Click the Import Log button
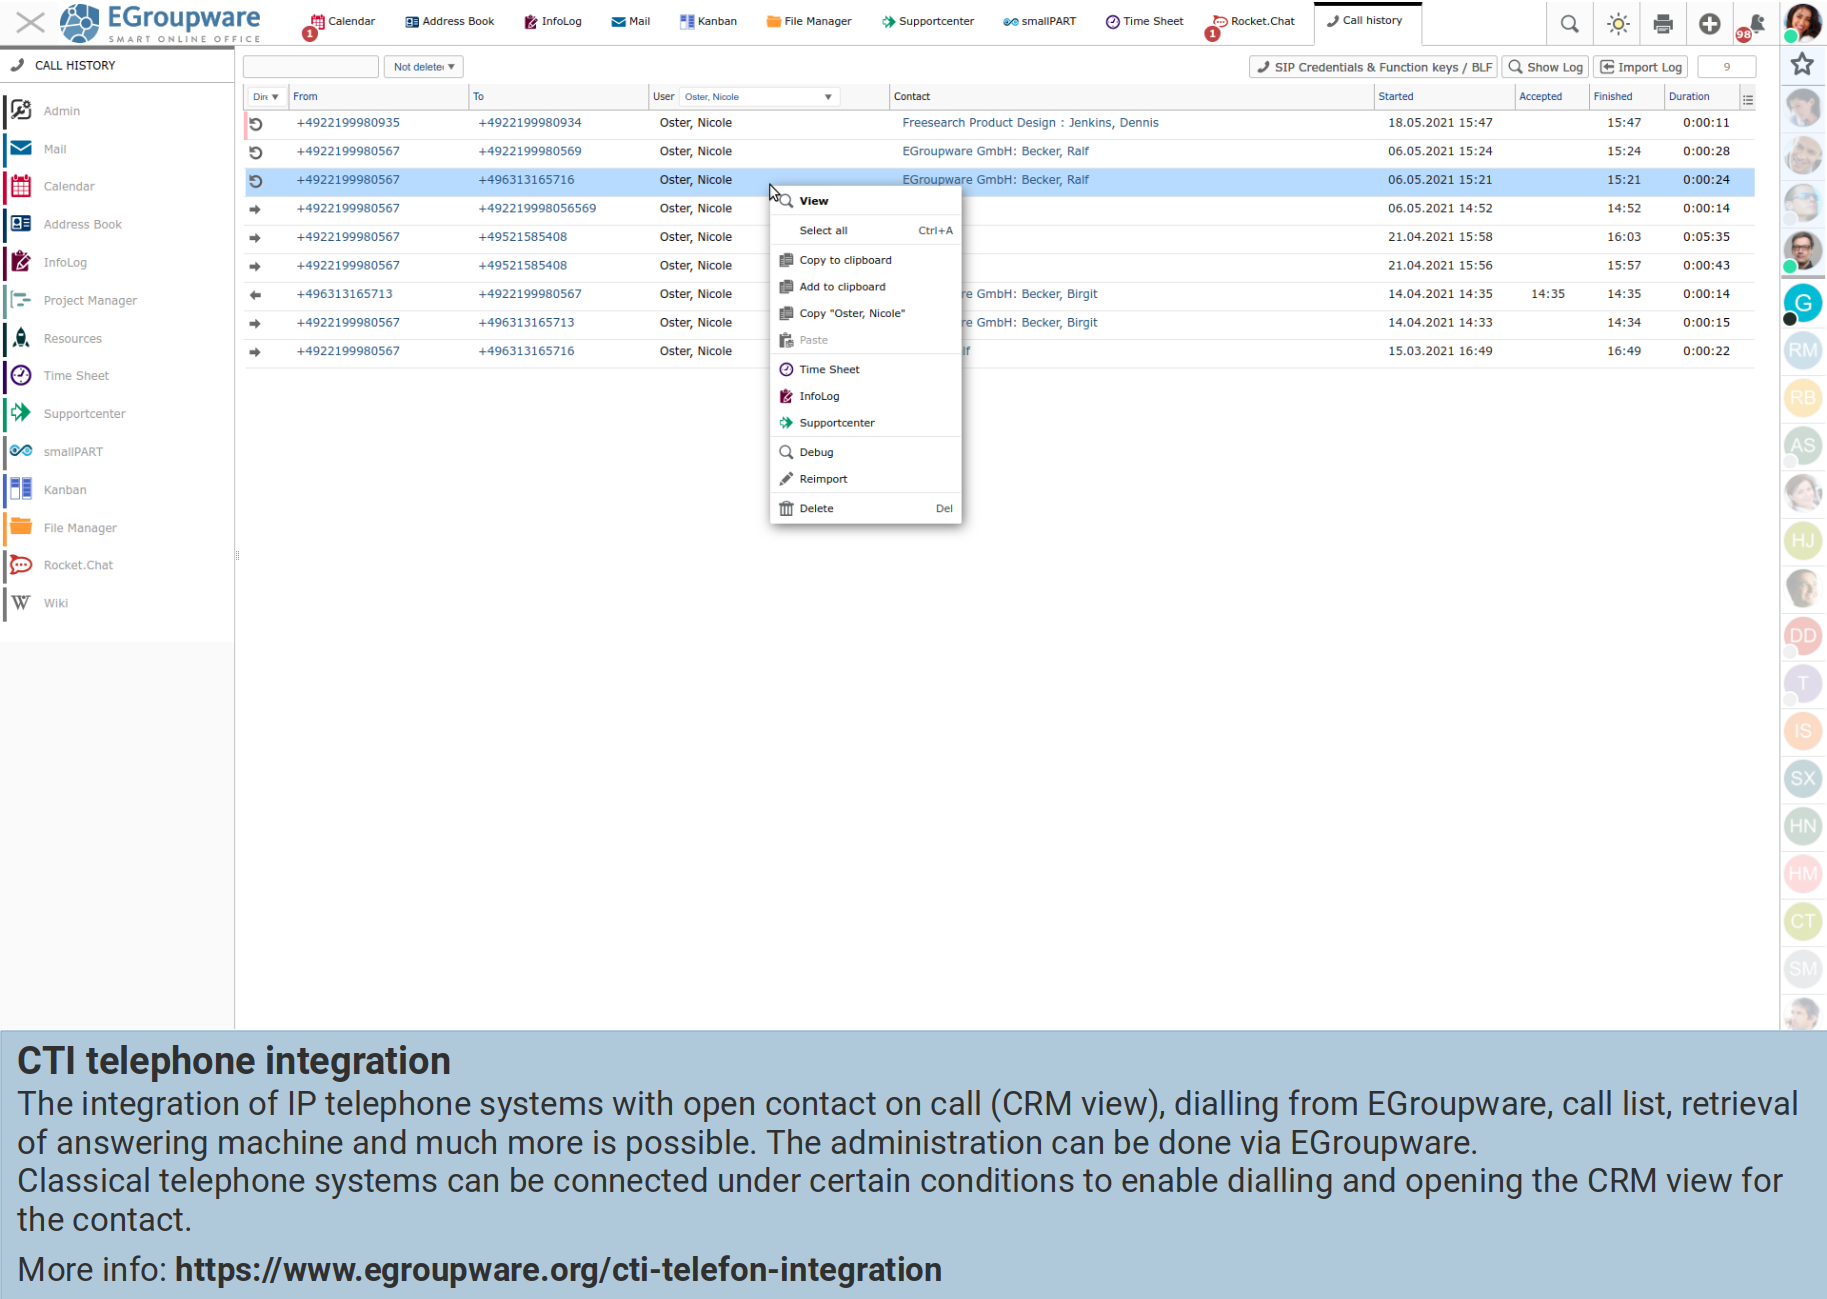 coord(1640,67)
